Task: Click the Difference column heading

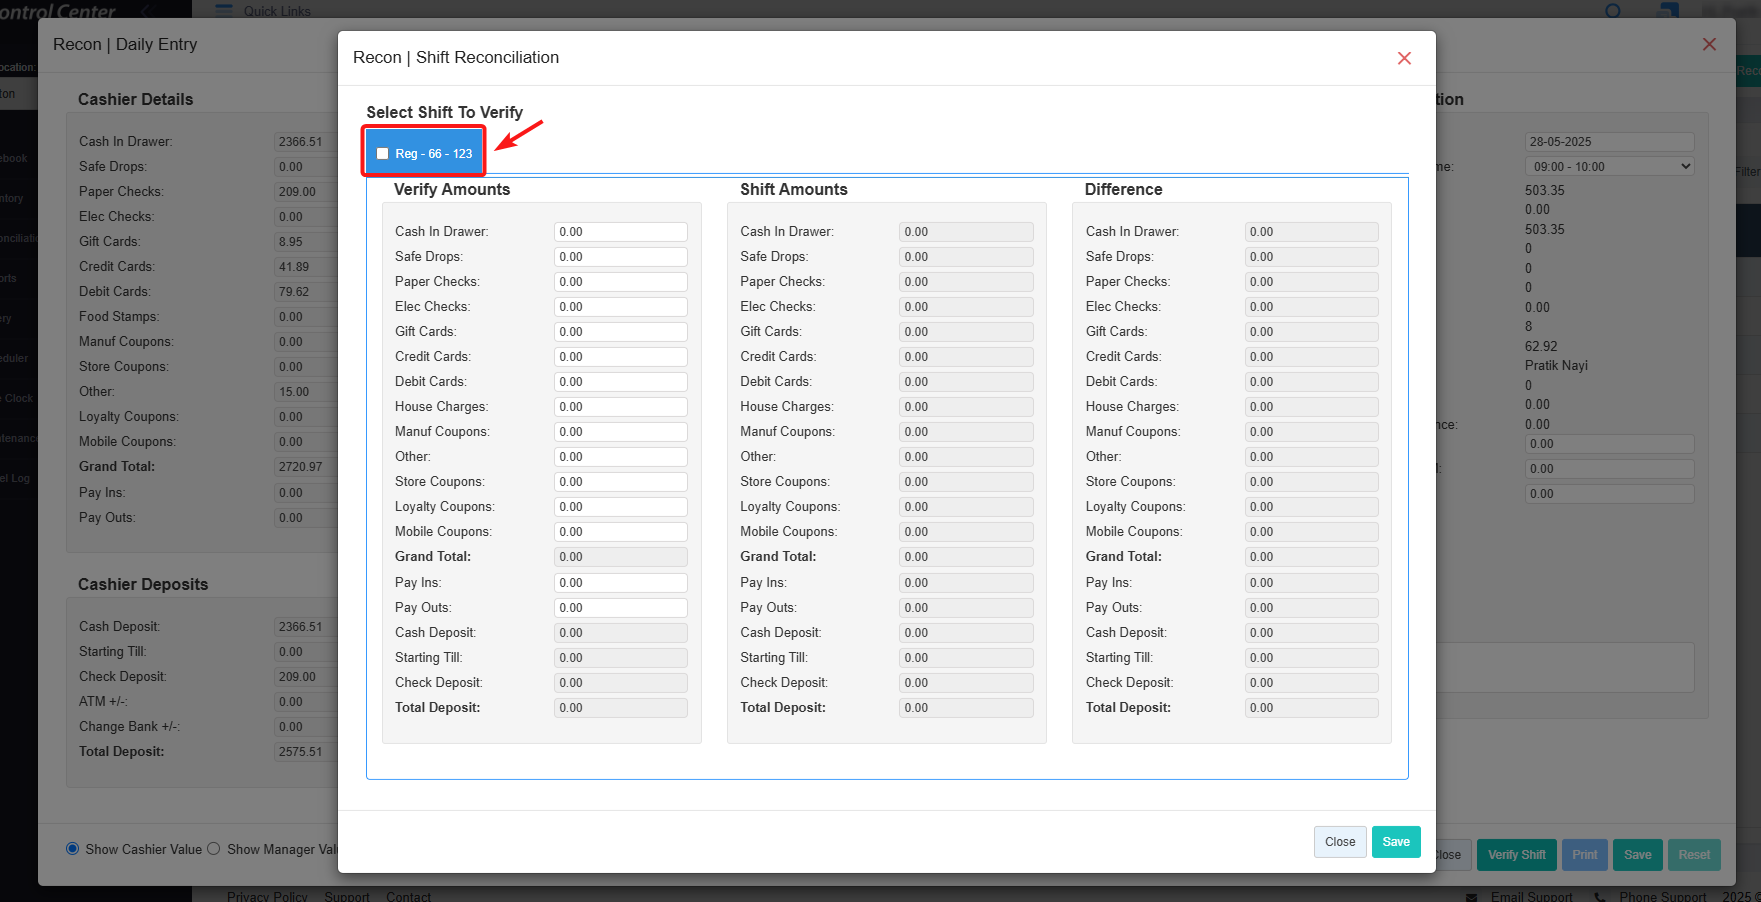Action: coord(1124,190)
